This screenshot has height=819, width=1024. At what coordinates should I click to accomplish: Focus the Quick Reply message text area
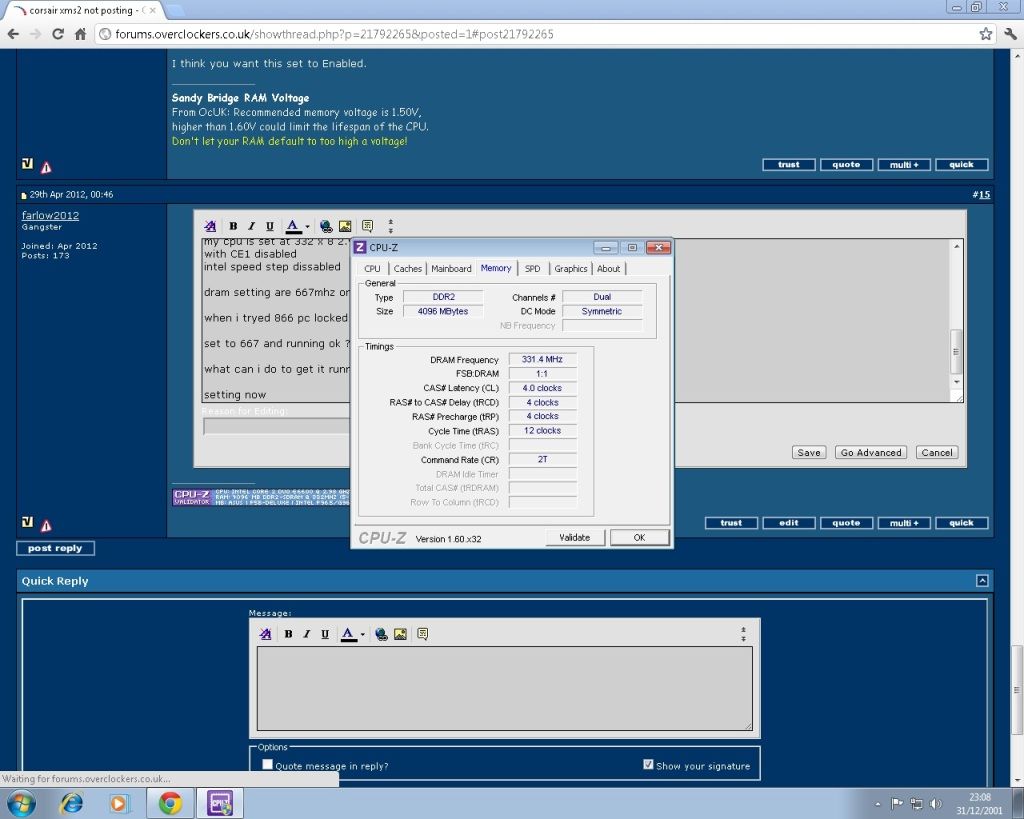click(505, 688)
